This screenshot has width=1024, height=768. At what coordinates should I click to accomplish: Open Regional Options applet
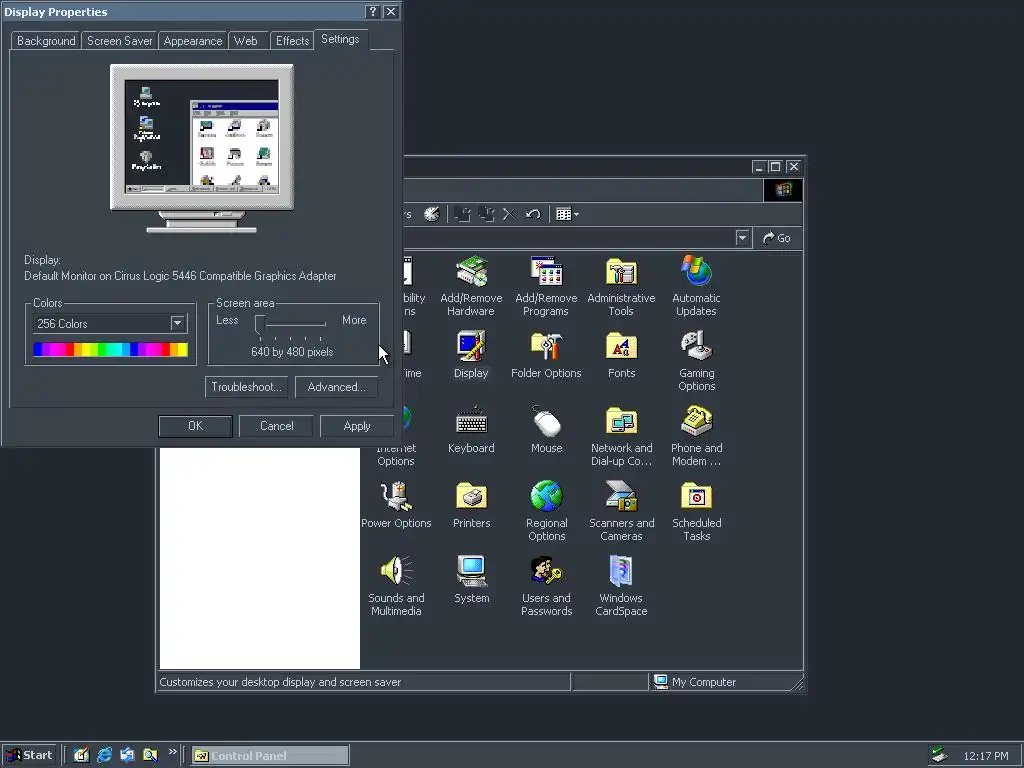(546, 511)
